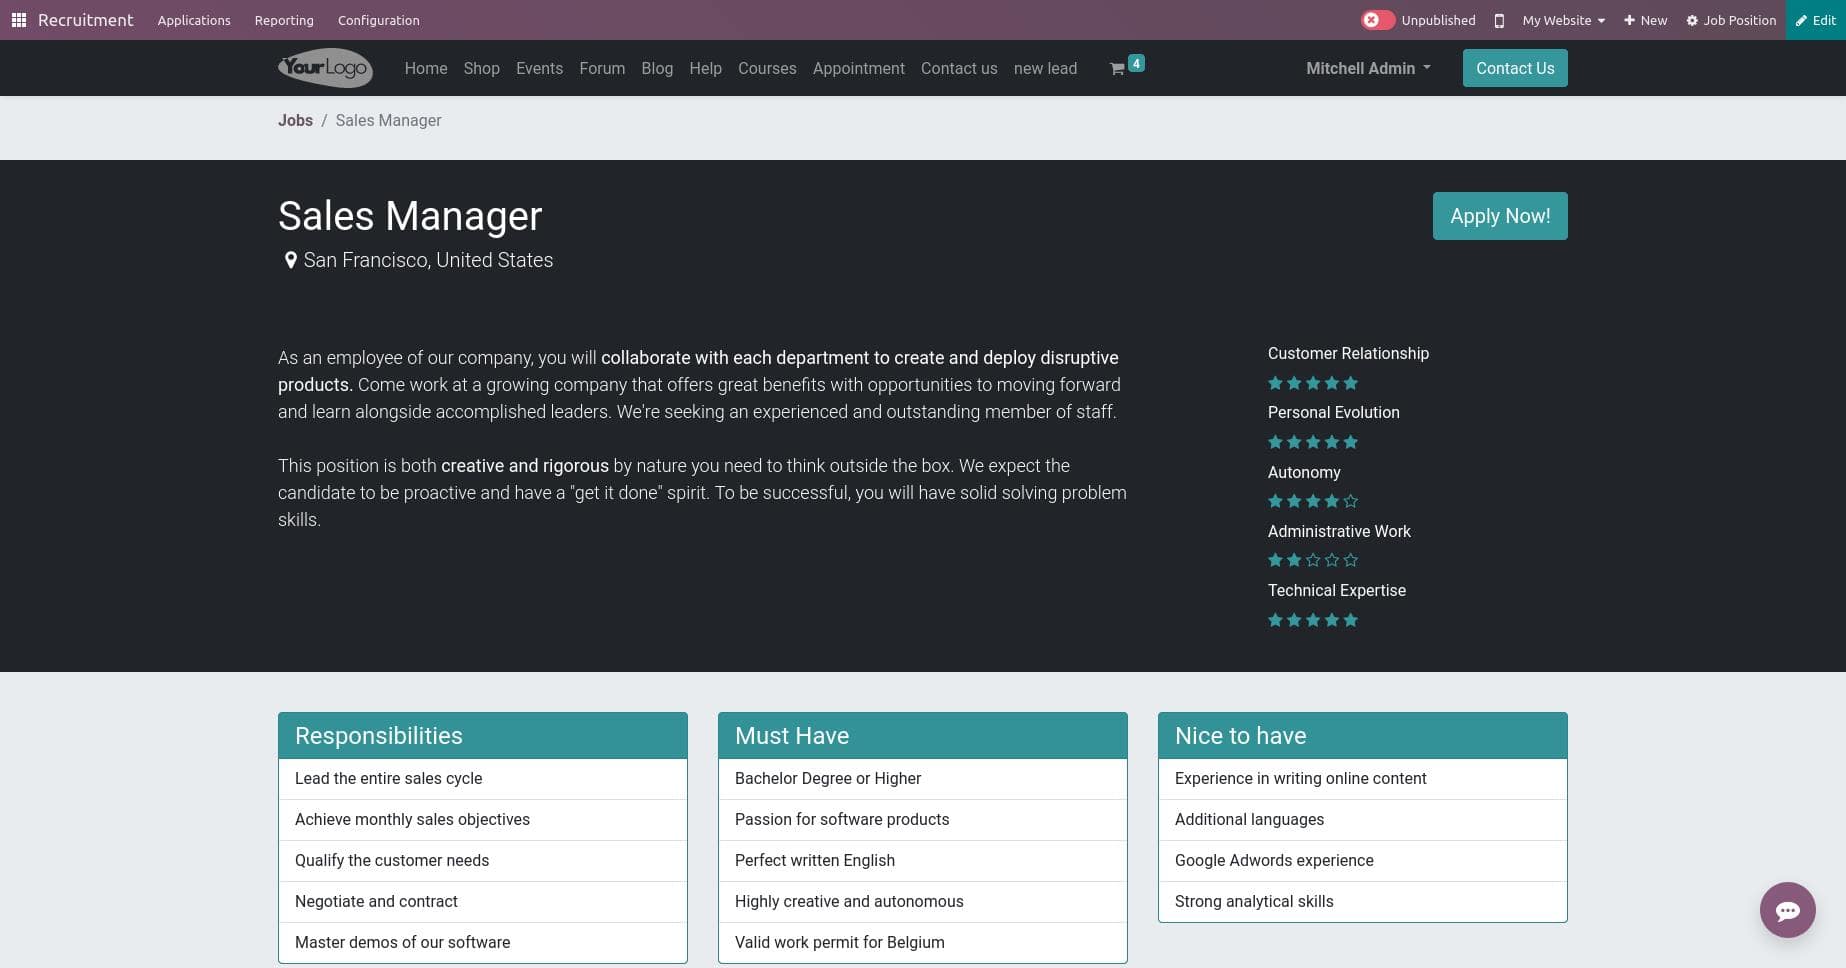Click 'Google Adwords experience' row
The height and width of the screenshot is (968, 1846).
[x=1363, y=860]
